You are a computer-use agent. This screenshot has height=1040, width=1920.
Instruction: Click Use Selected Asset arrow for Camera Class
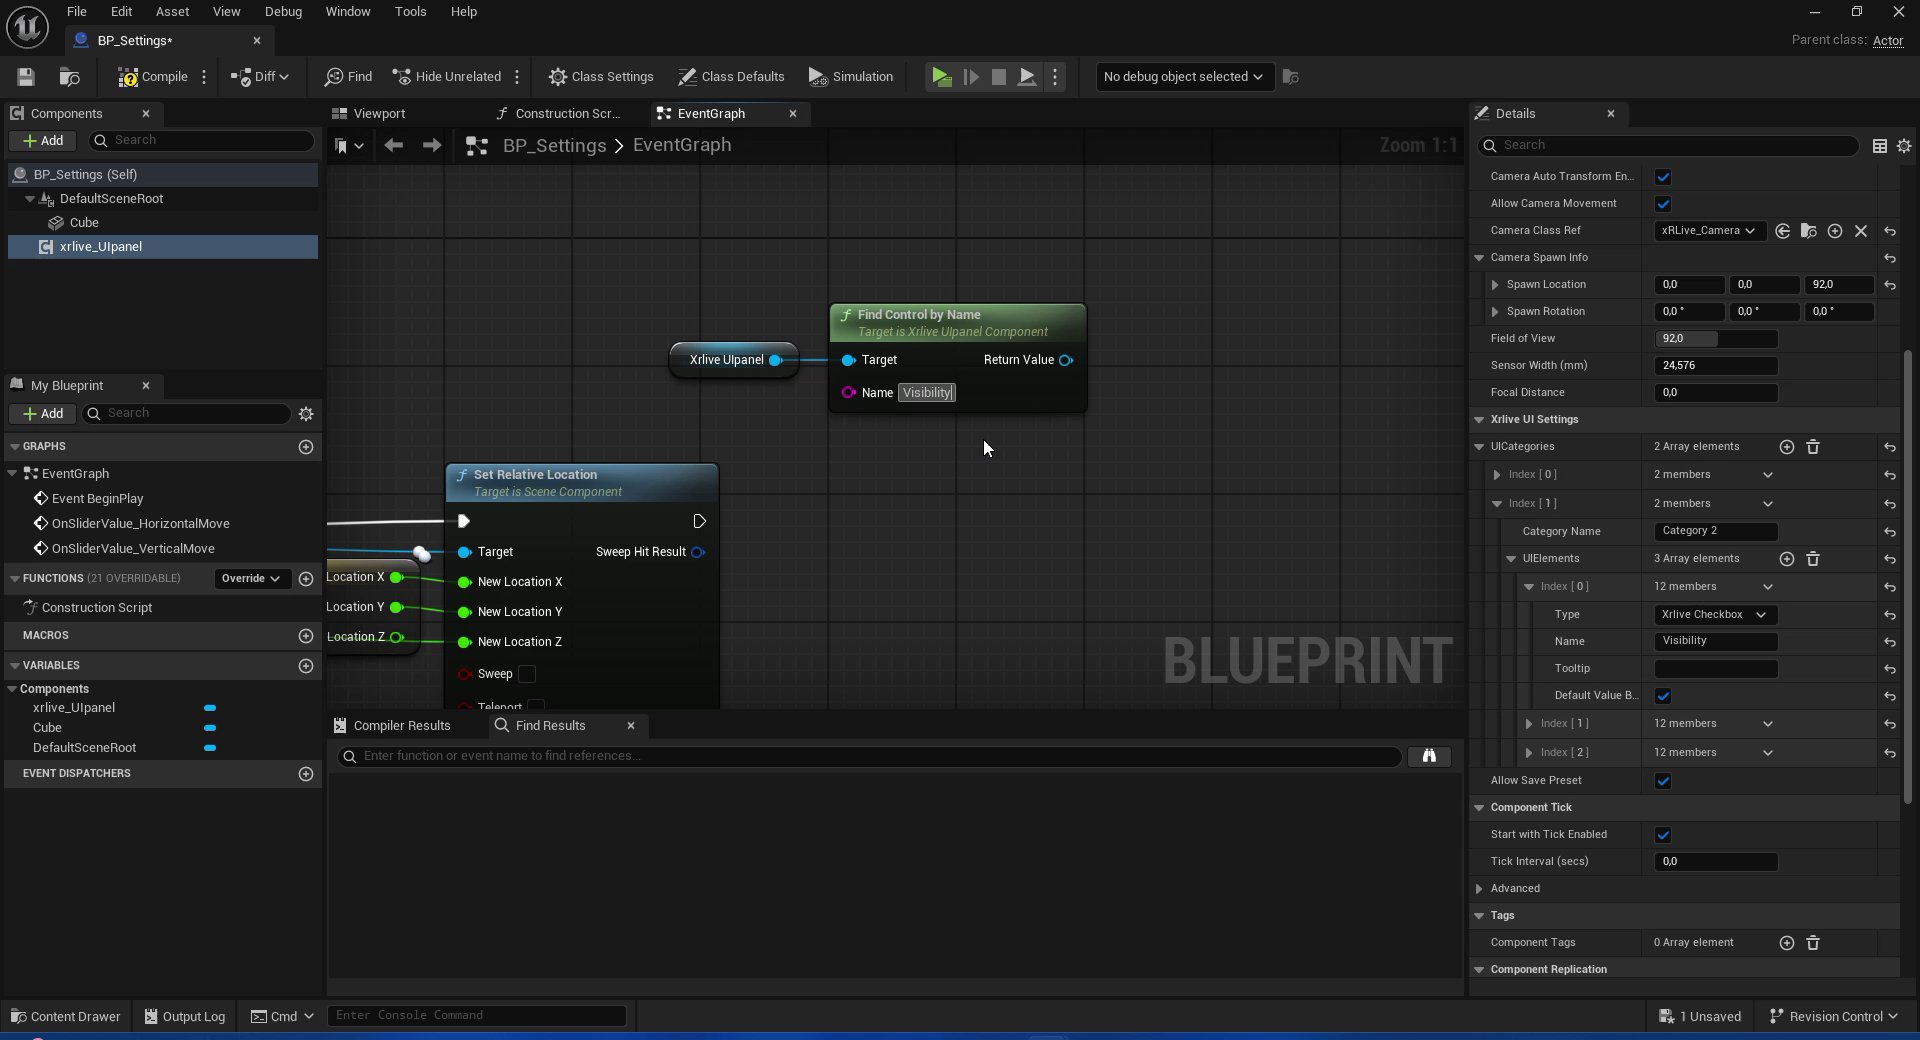tap(1783, 231)
